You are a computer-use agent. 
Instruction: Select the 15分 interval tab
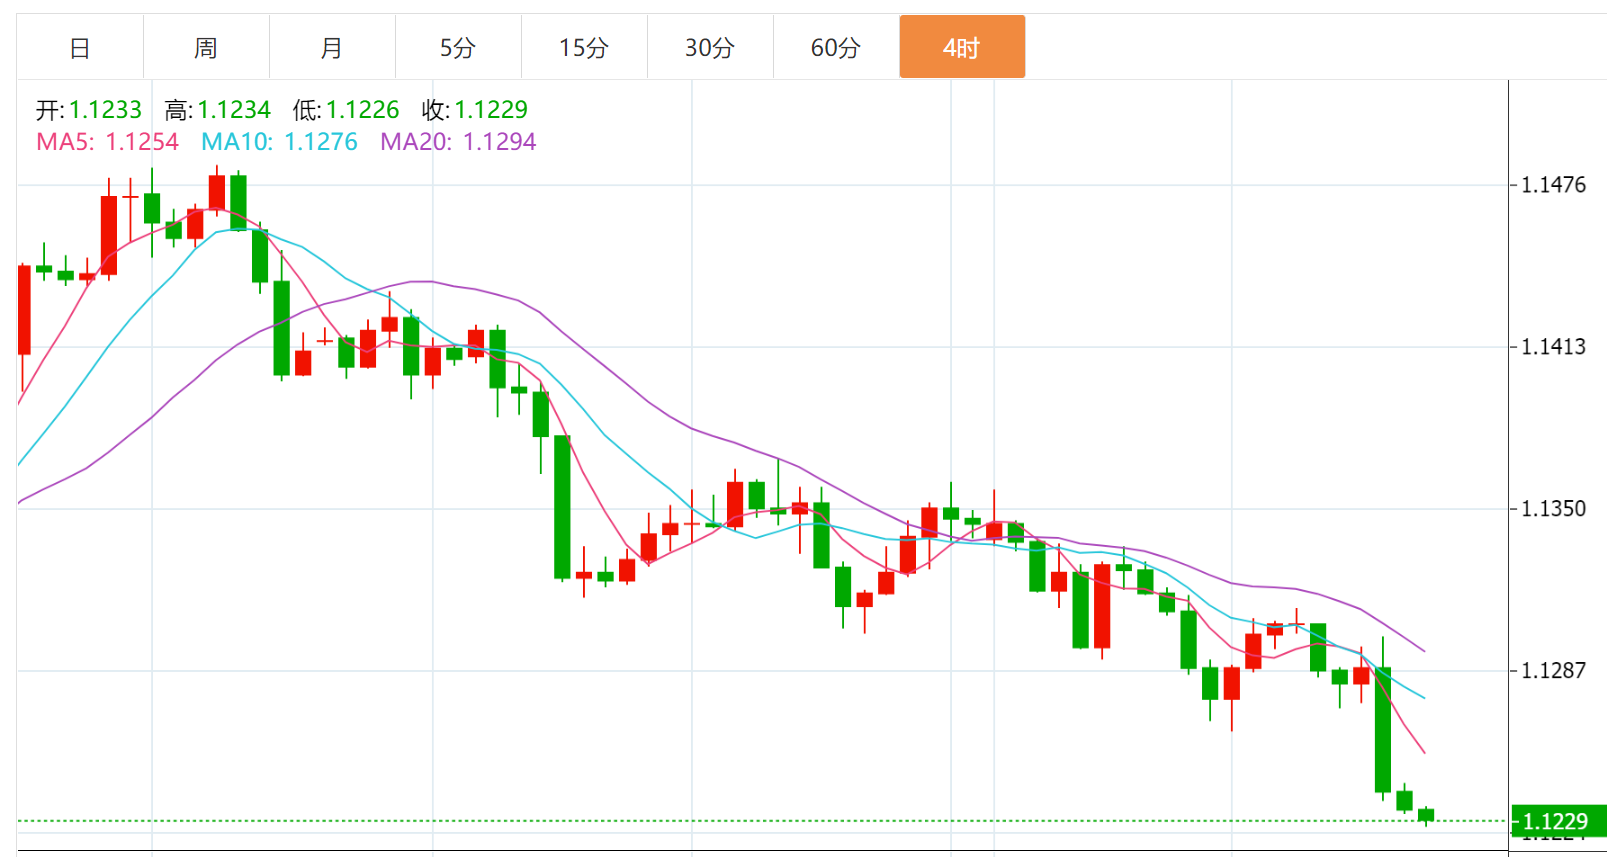tap(584, 47)
